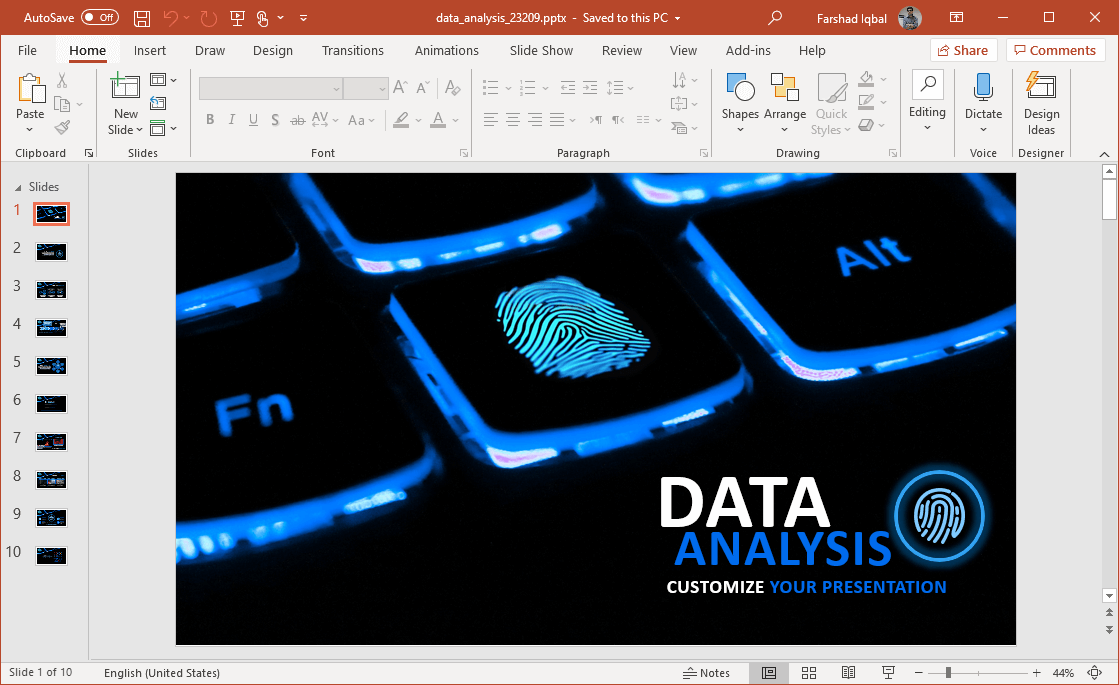Start Slide Show from status bar
This screenshot has height=685, width=1119.
888,673
